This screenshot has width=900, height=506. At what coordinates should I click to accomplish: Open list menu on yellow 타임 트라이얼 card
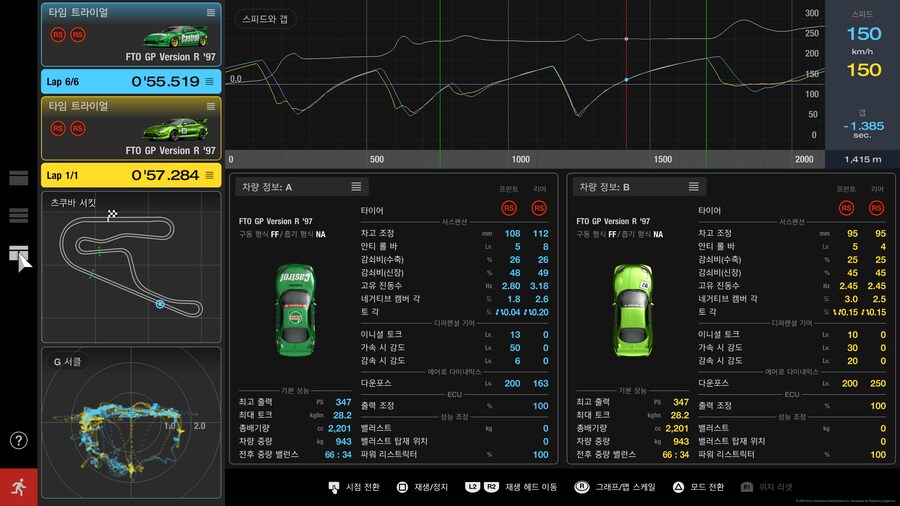[x=210, y=105]
